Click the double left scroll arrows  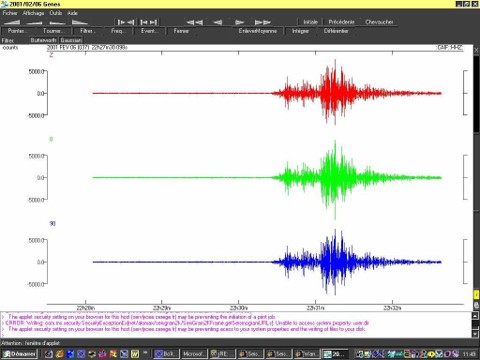click(195, 22)
